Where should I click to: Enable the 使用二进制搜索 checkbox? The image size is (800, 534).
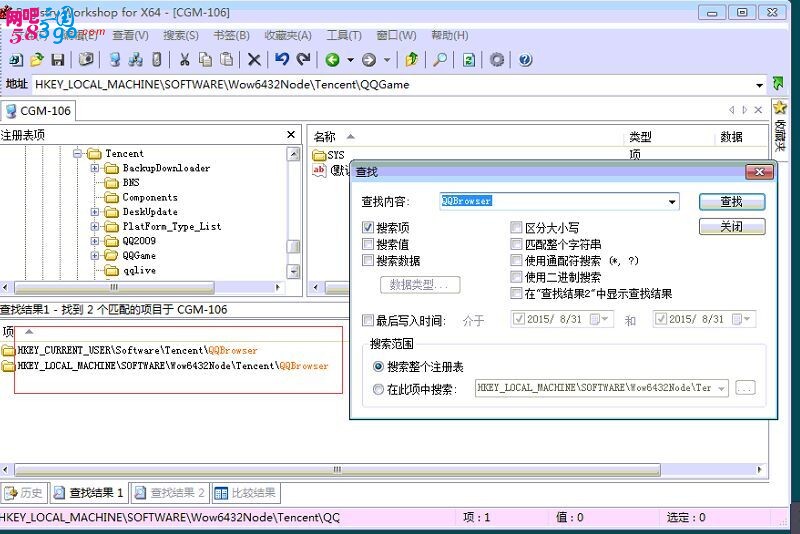coord(516,277)
